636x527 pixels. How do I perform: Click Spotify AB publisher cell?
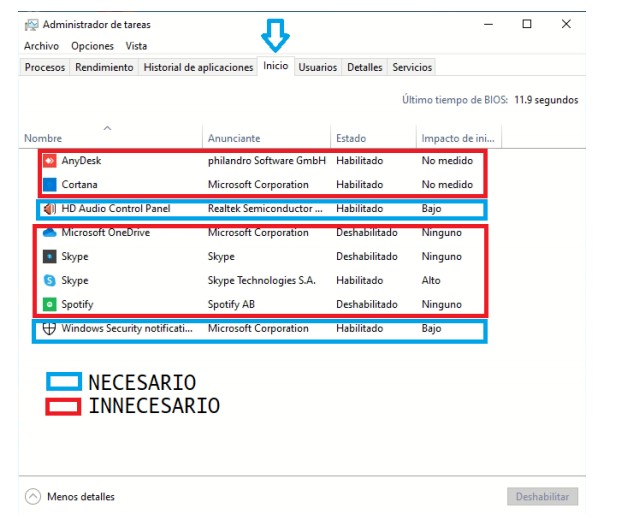(x=231, y=305)
